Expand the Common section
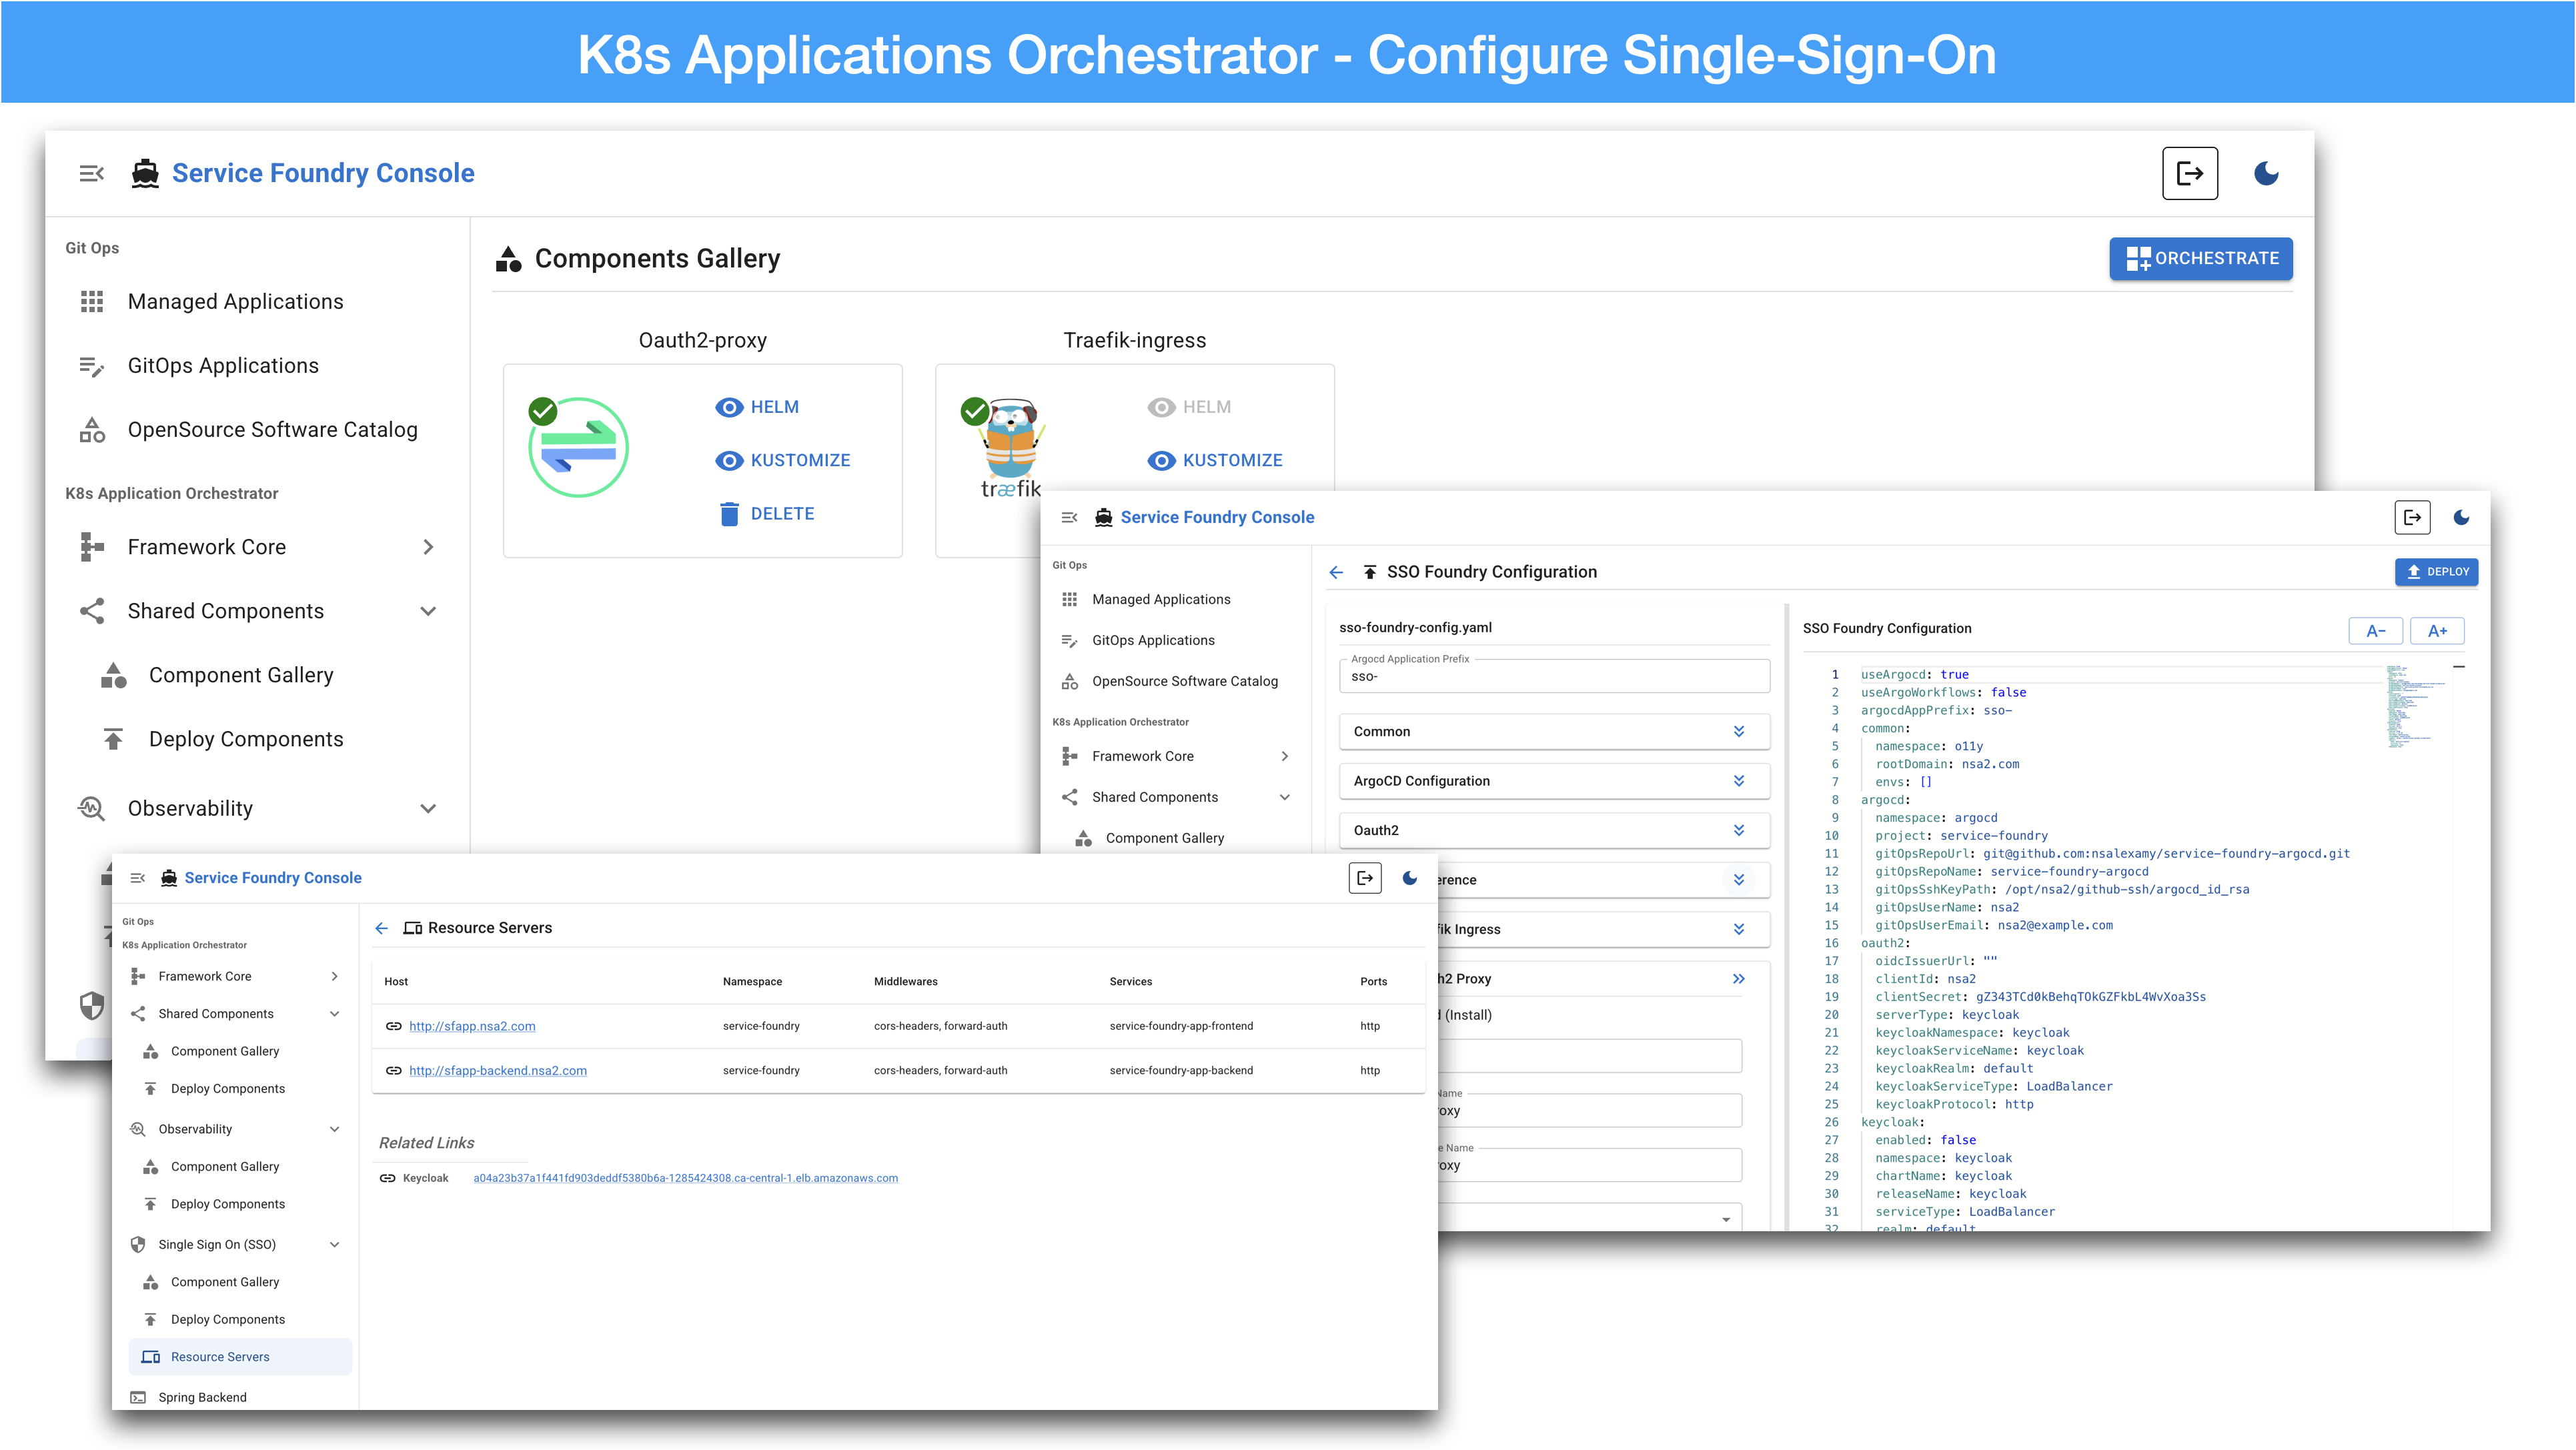The width and height of the screenshot is (2576, 1450). (1554, 731)
